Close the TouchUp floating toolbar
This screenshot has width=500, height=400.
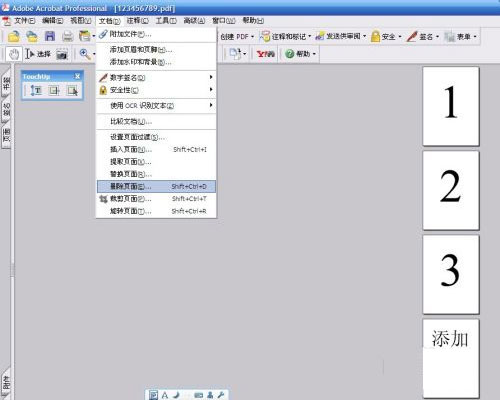point(78,76)
